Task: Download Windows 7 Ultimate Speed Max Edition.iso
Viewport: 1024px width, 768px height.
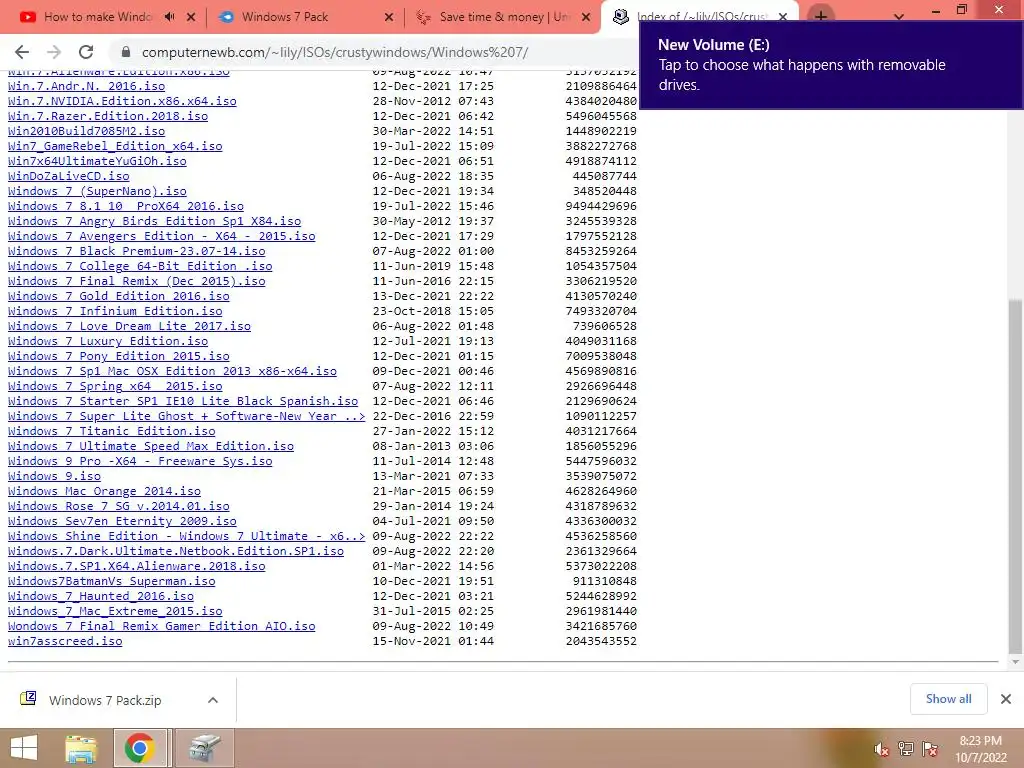Action: 151,447
